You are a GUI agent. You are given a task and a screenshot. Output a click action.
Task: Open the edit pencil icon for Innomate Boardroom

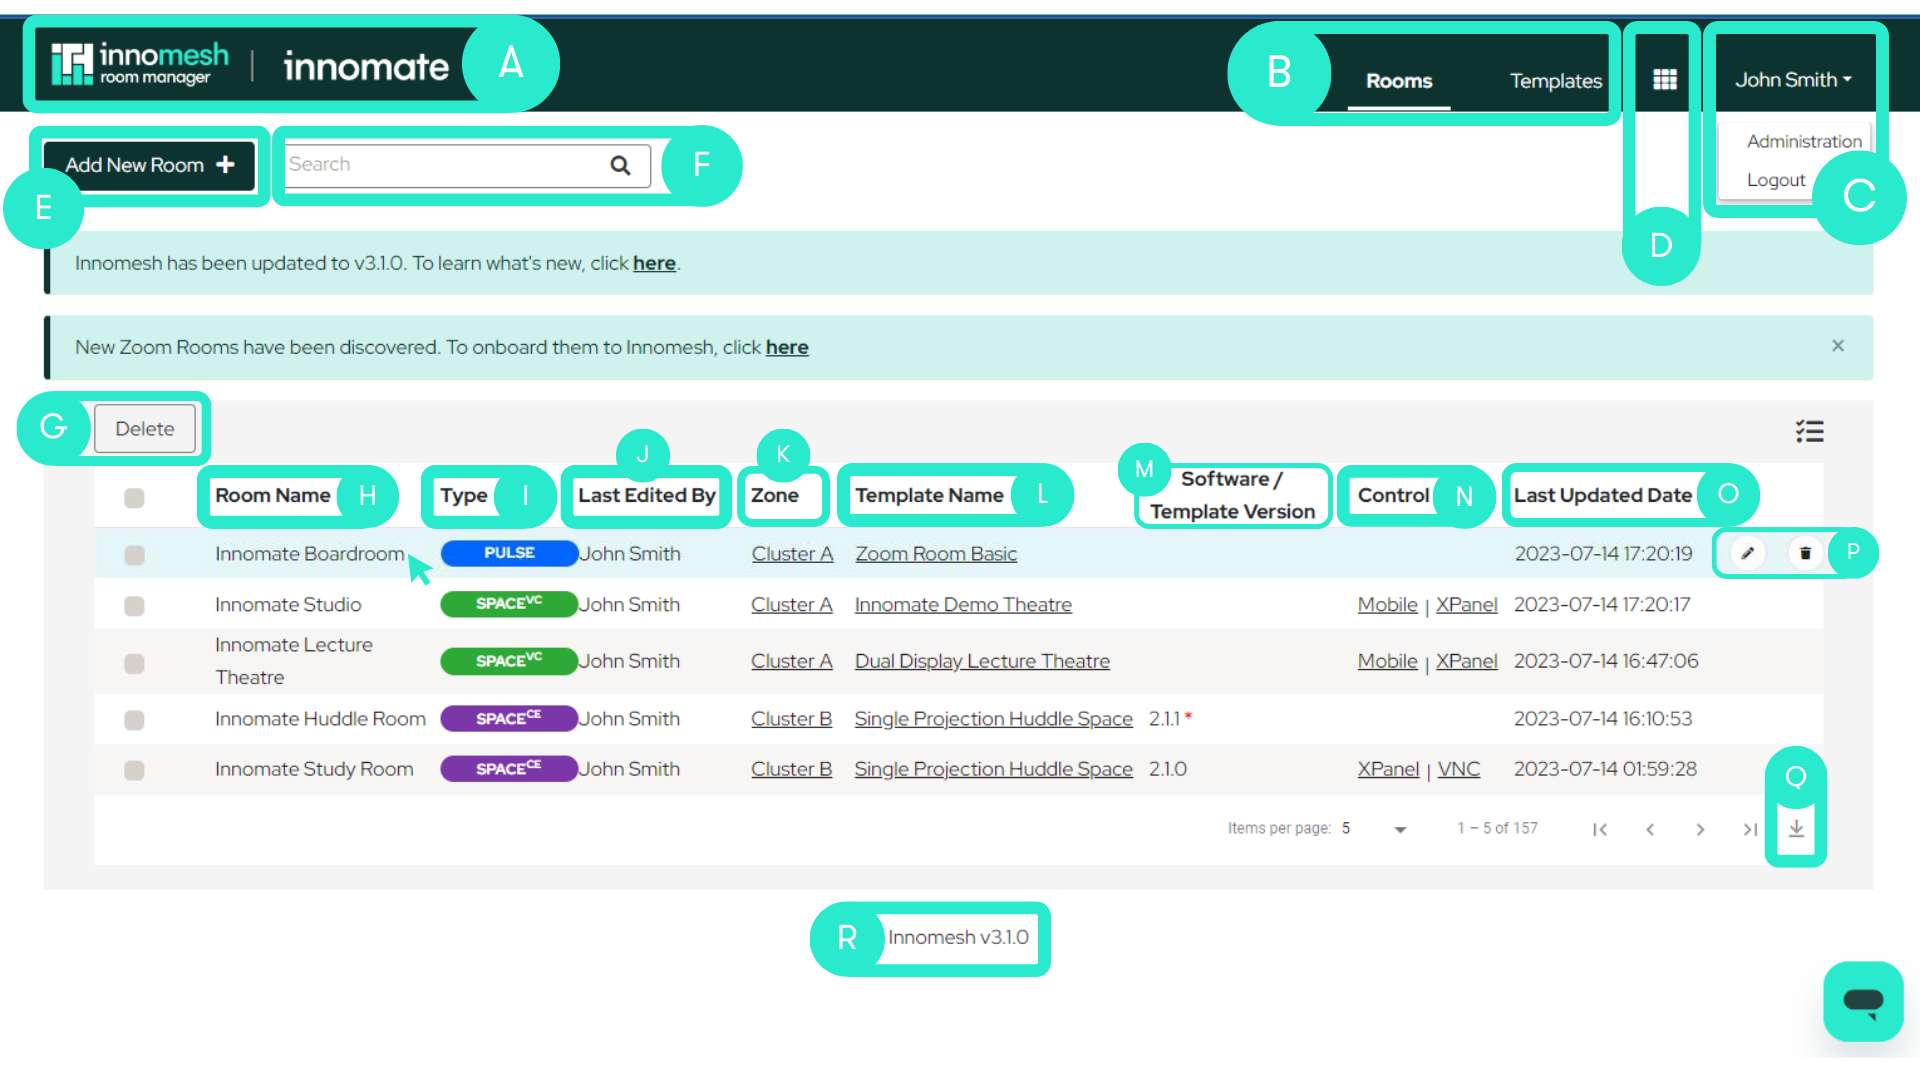coord(1747,552)
